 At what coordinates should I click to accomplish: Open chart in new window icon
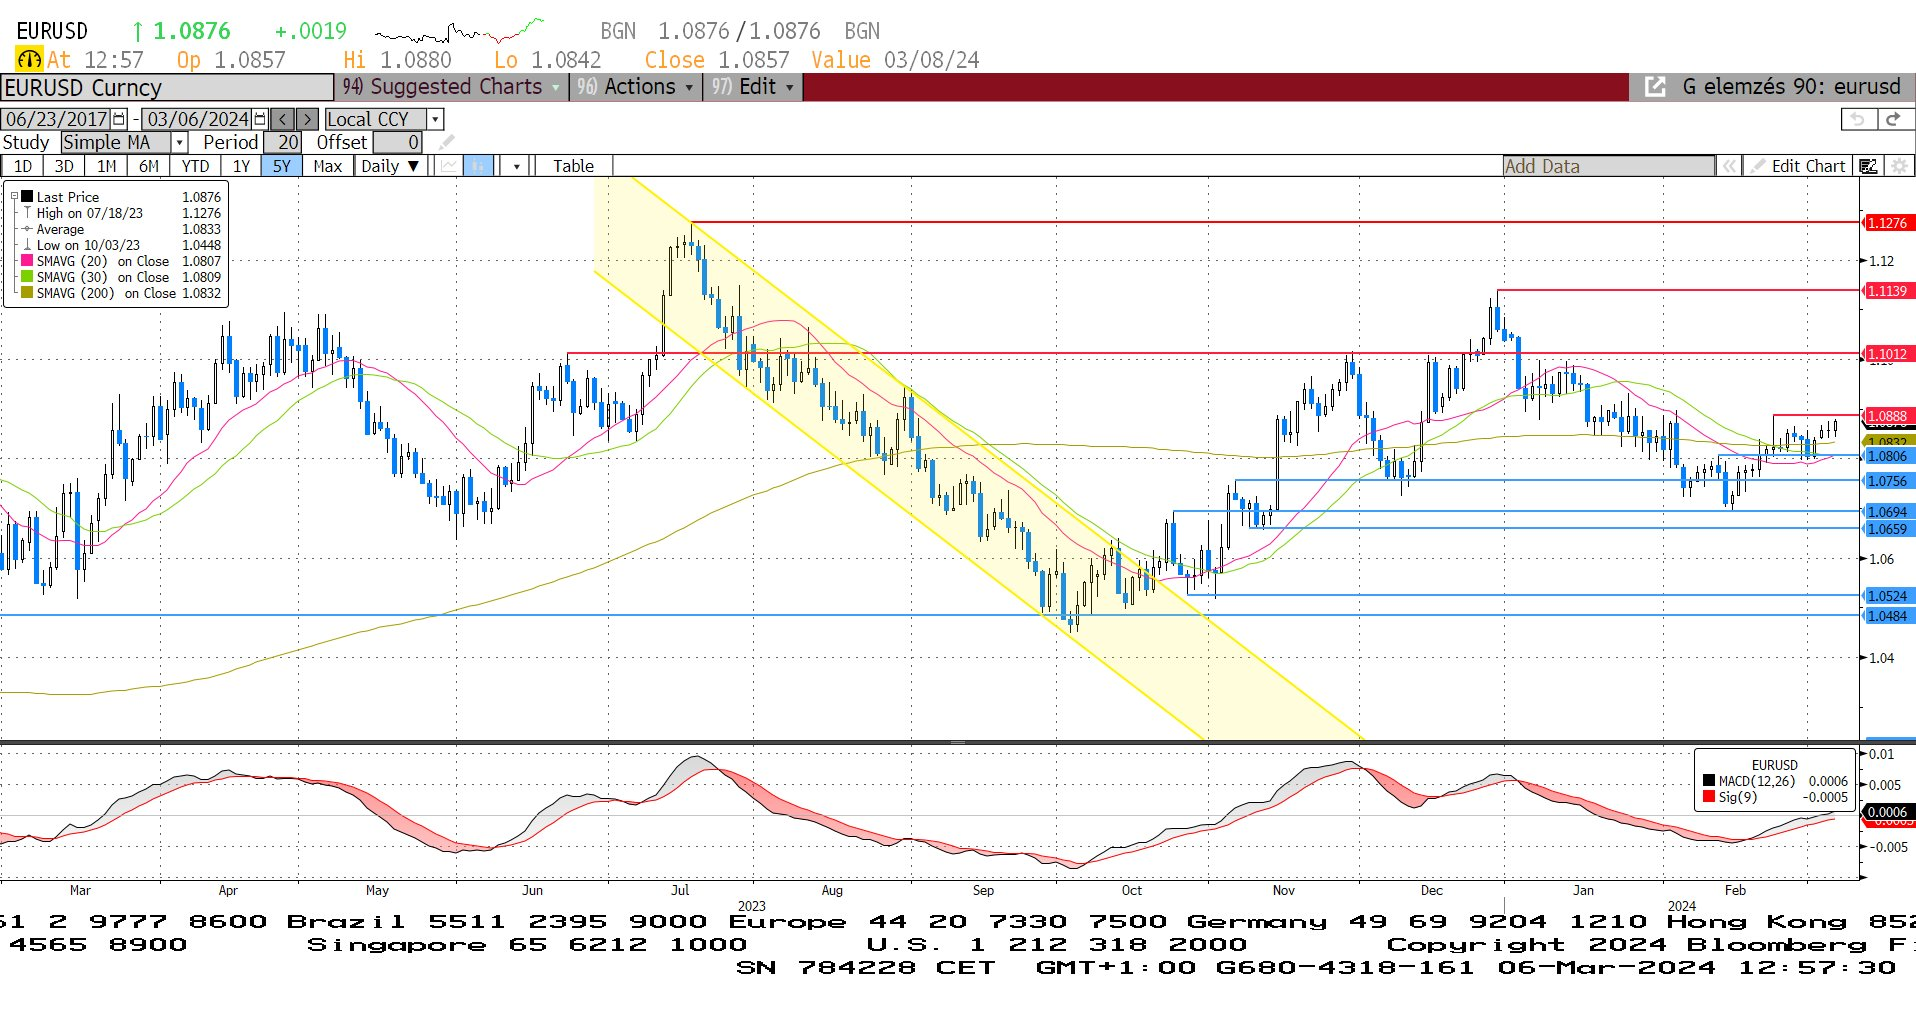(x=1655, y=87)
